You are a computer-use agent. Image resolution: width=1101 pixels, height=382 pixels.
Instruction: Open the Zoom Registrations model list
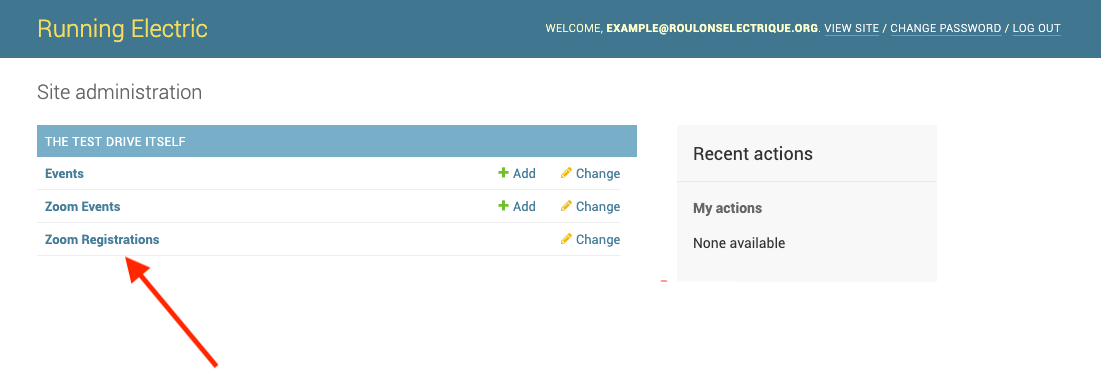pos(102,239)
